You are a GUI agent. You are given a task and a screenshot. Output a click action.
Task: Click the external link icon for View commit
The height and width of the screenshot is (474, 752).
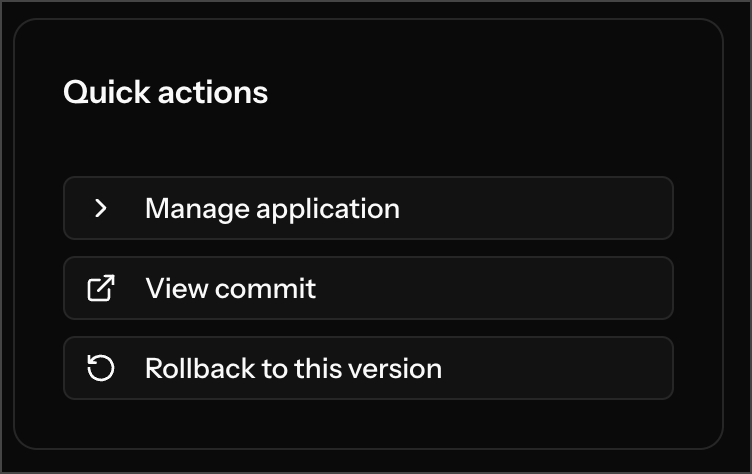pyautogui.click(x=101, y=288)
